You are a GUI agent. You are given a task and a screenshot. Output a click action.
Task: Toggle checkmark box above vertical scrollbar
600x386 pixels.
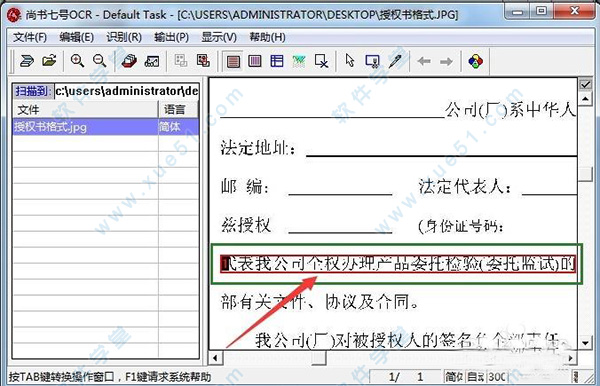coord(585,84)
